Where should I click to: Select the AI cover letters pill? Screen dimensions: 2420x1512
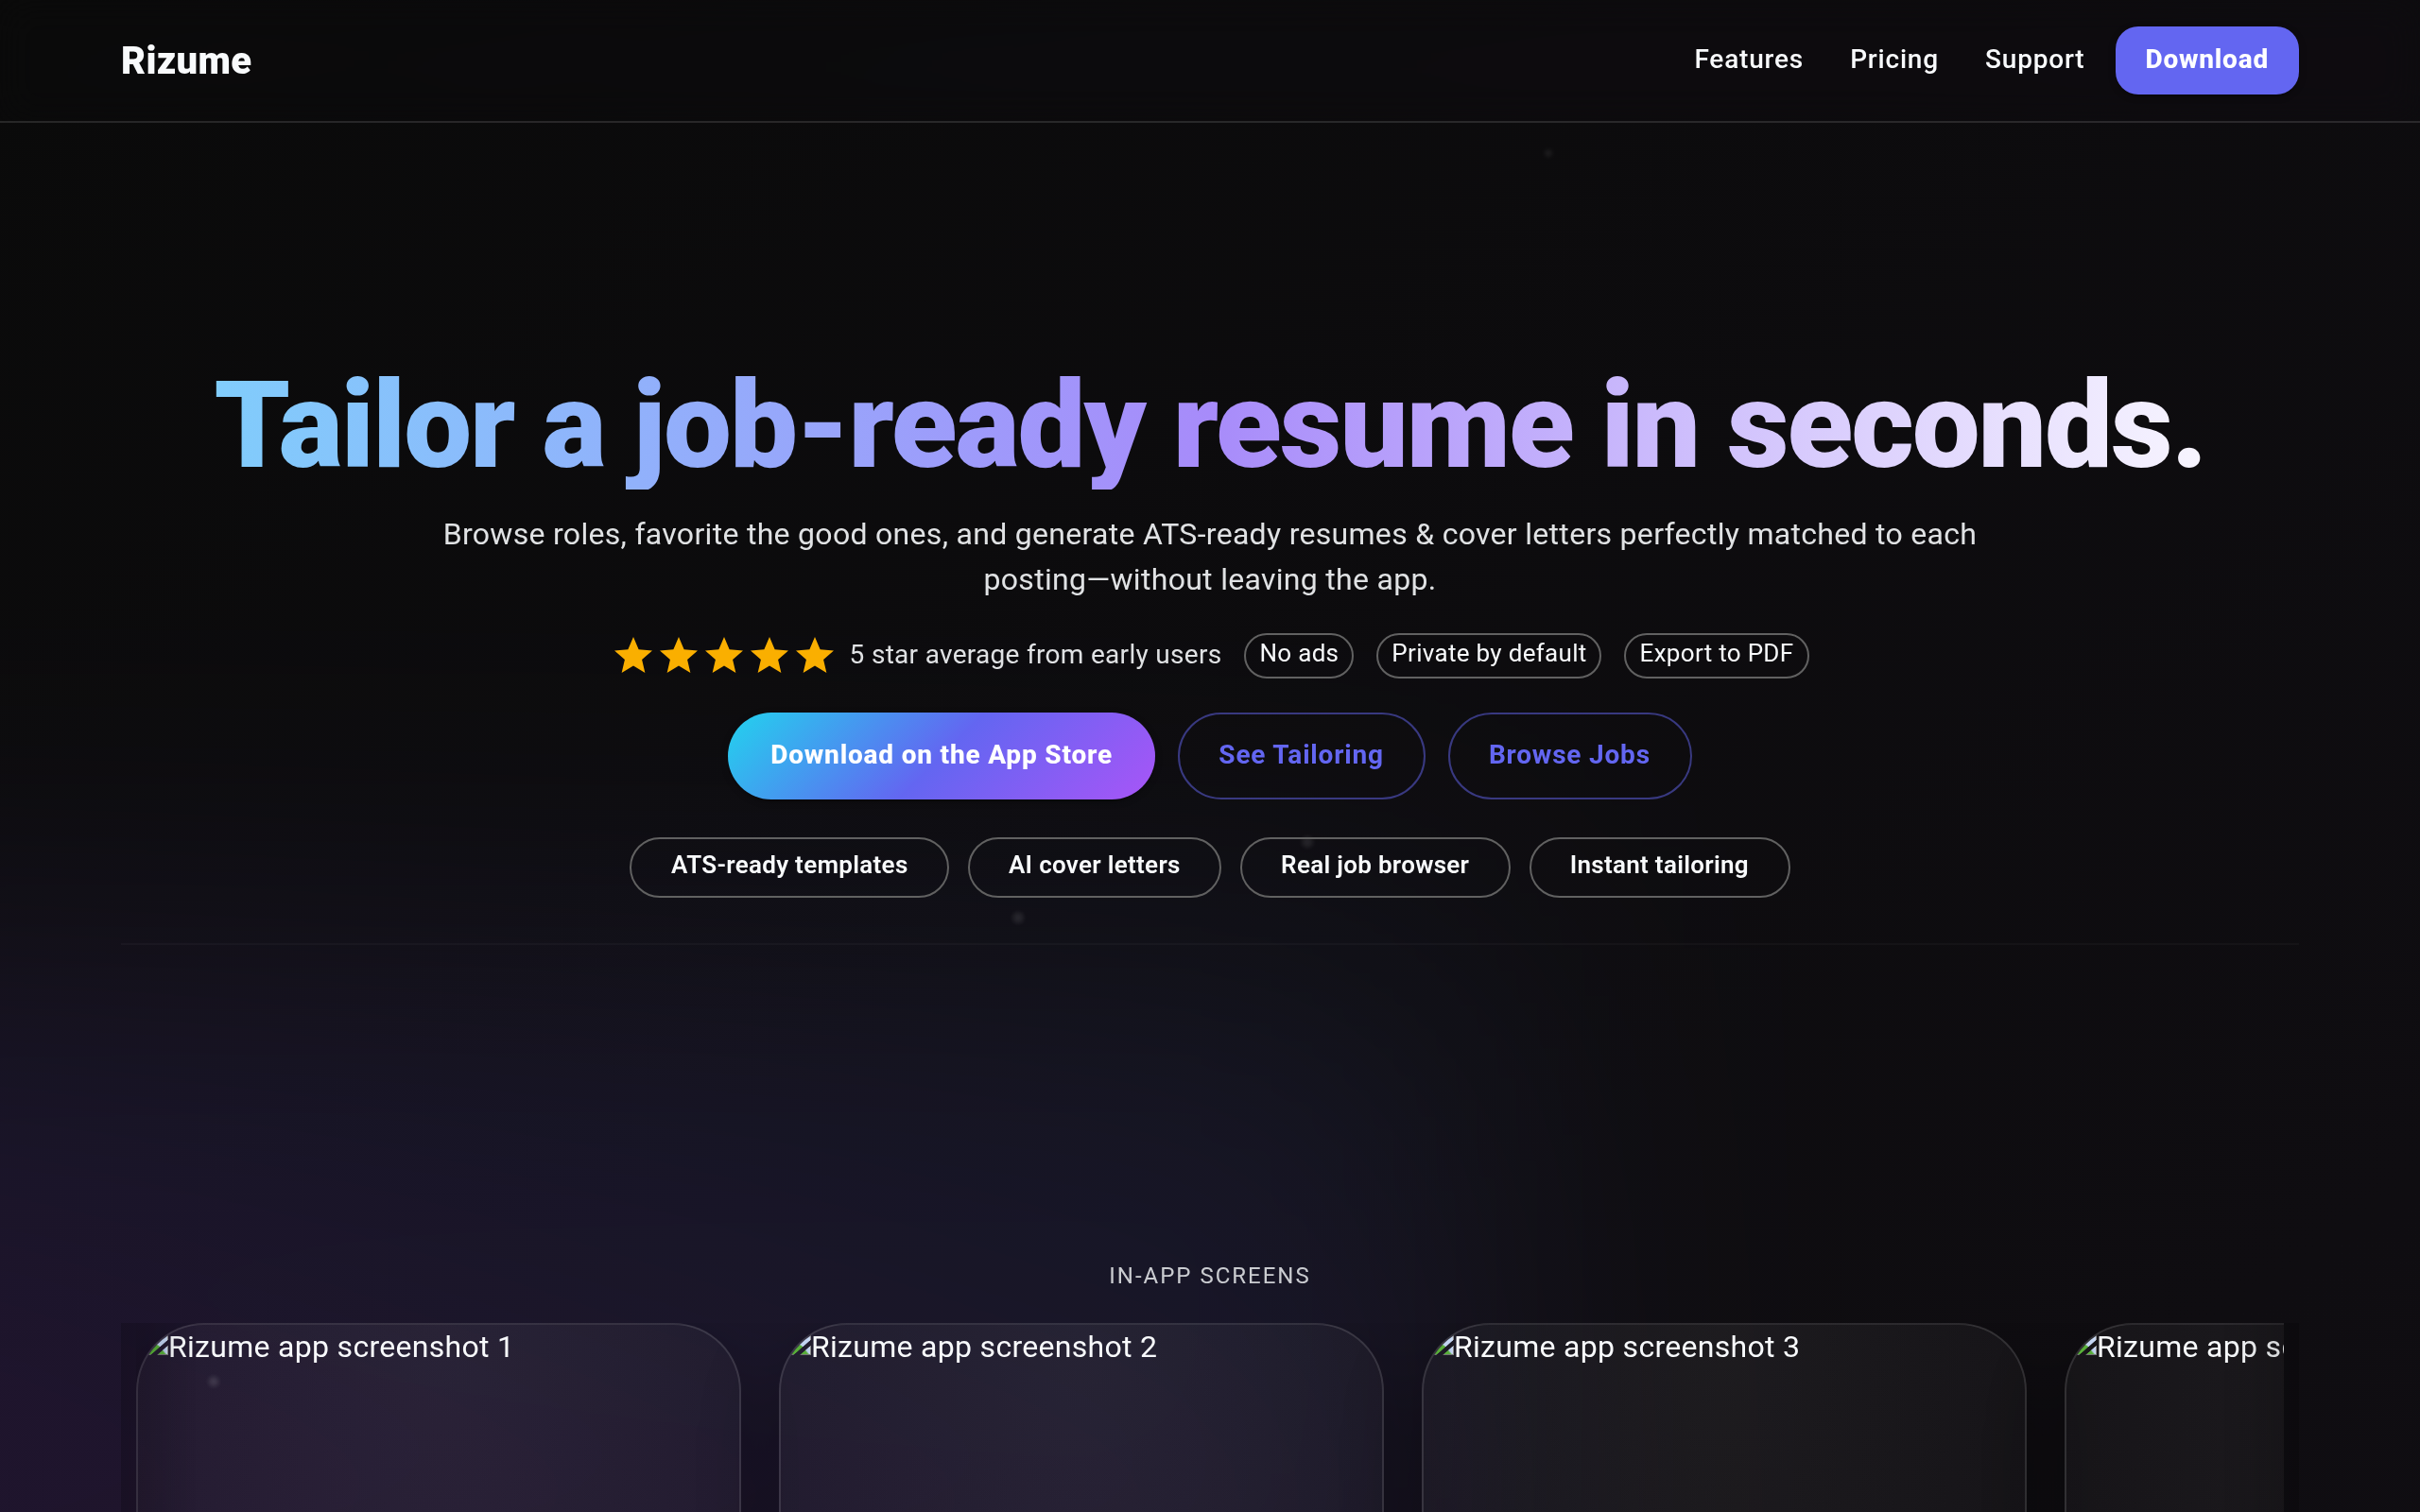[x=1093, y=866]
